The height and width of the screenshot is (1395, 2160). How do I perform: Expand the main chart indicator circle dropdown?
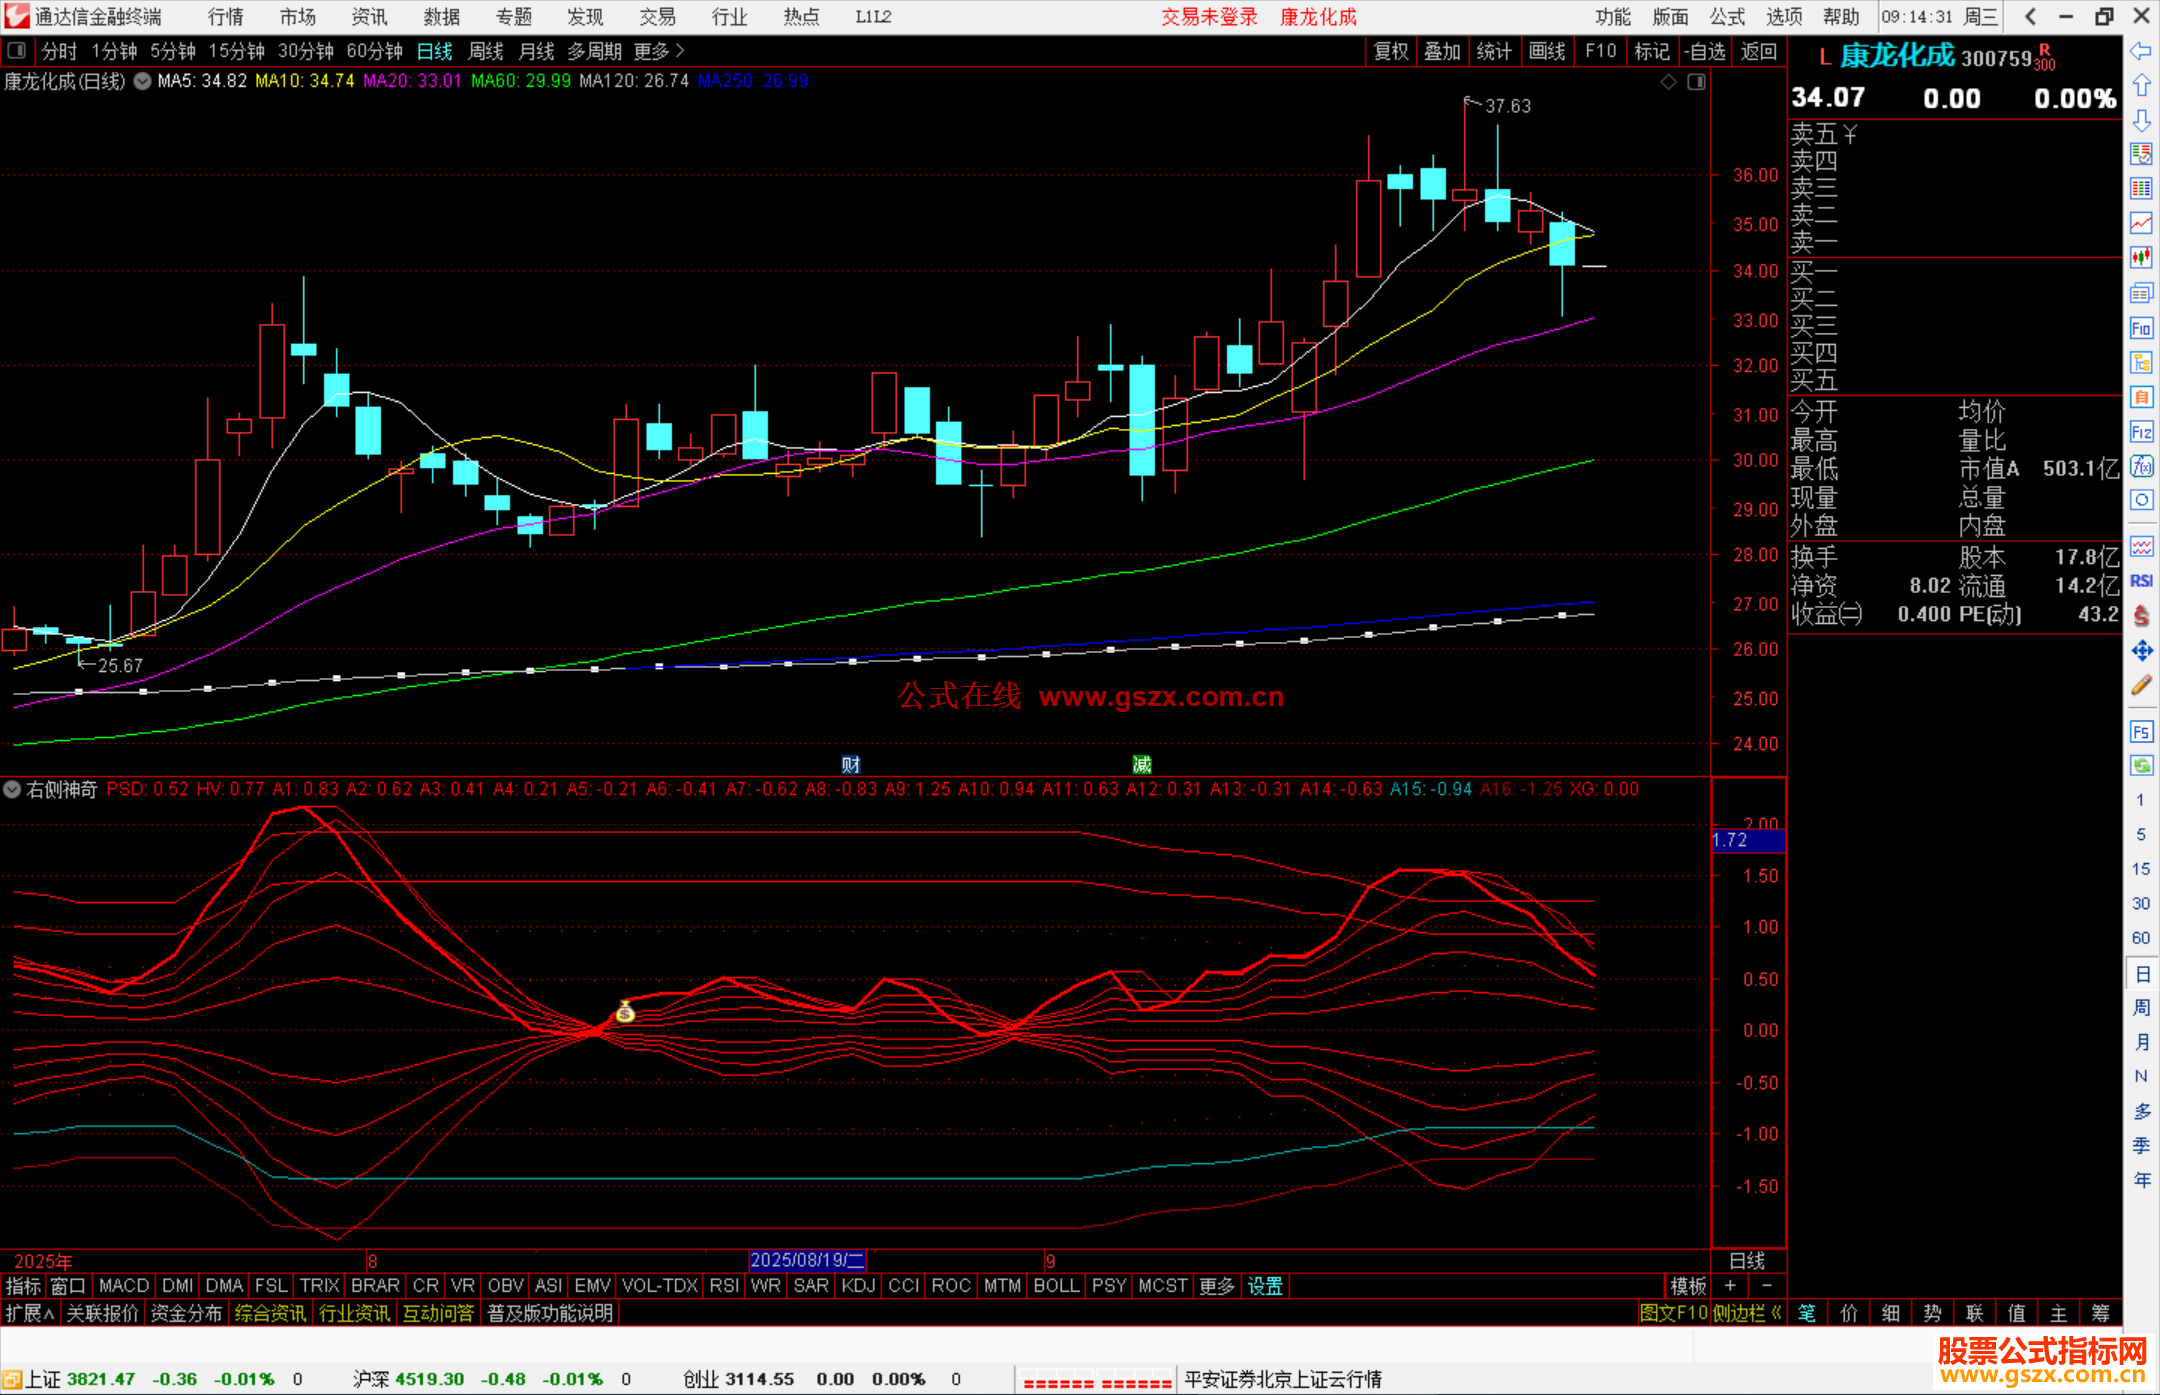point(143,81)
